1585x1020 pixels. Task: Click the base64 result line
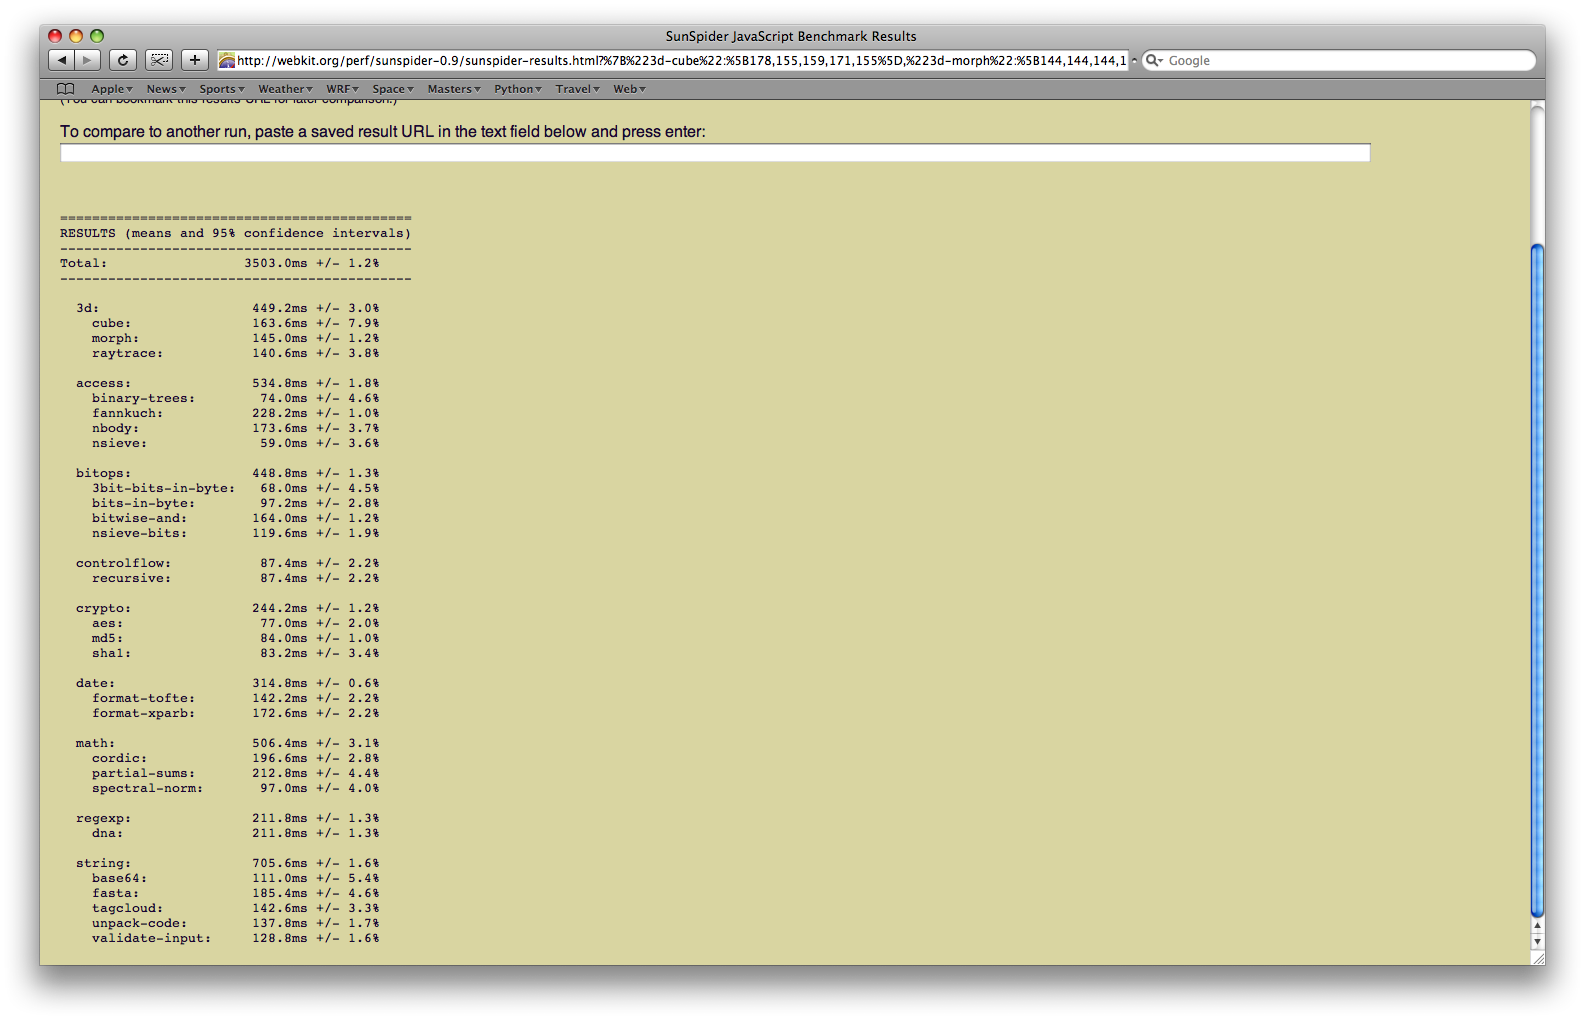coord(236,879)
